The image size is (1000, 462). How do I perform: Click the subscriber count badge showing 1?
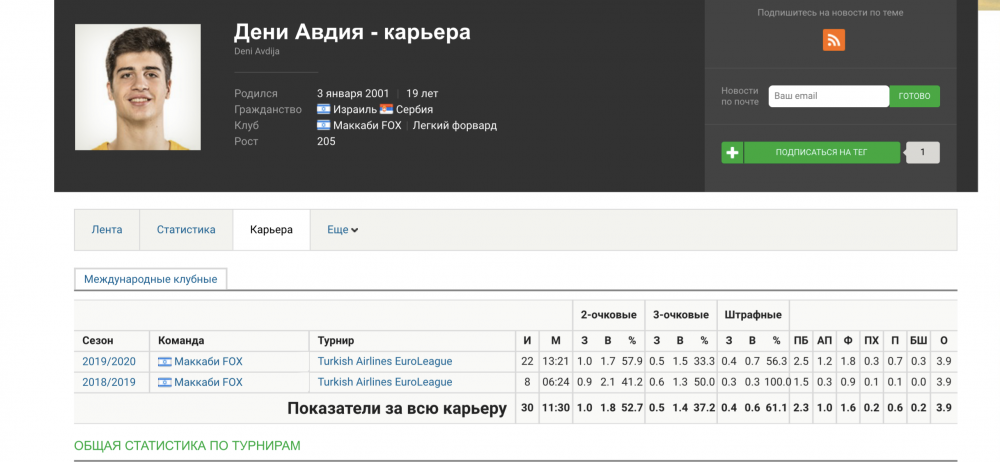[x=922, y=153]
